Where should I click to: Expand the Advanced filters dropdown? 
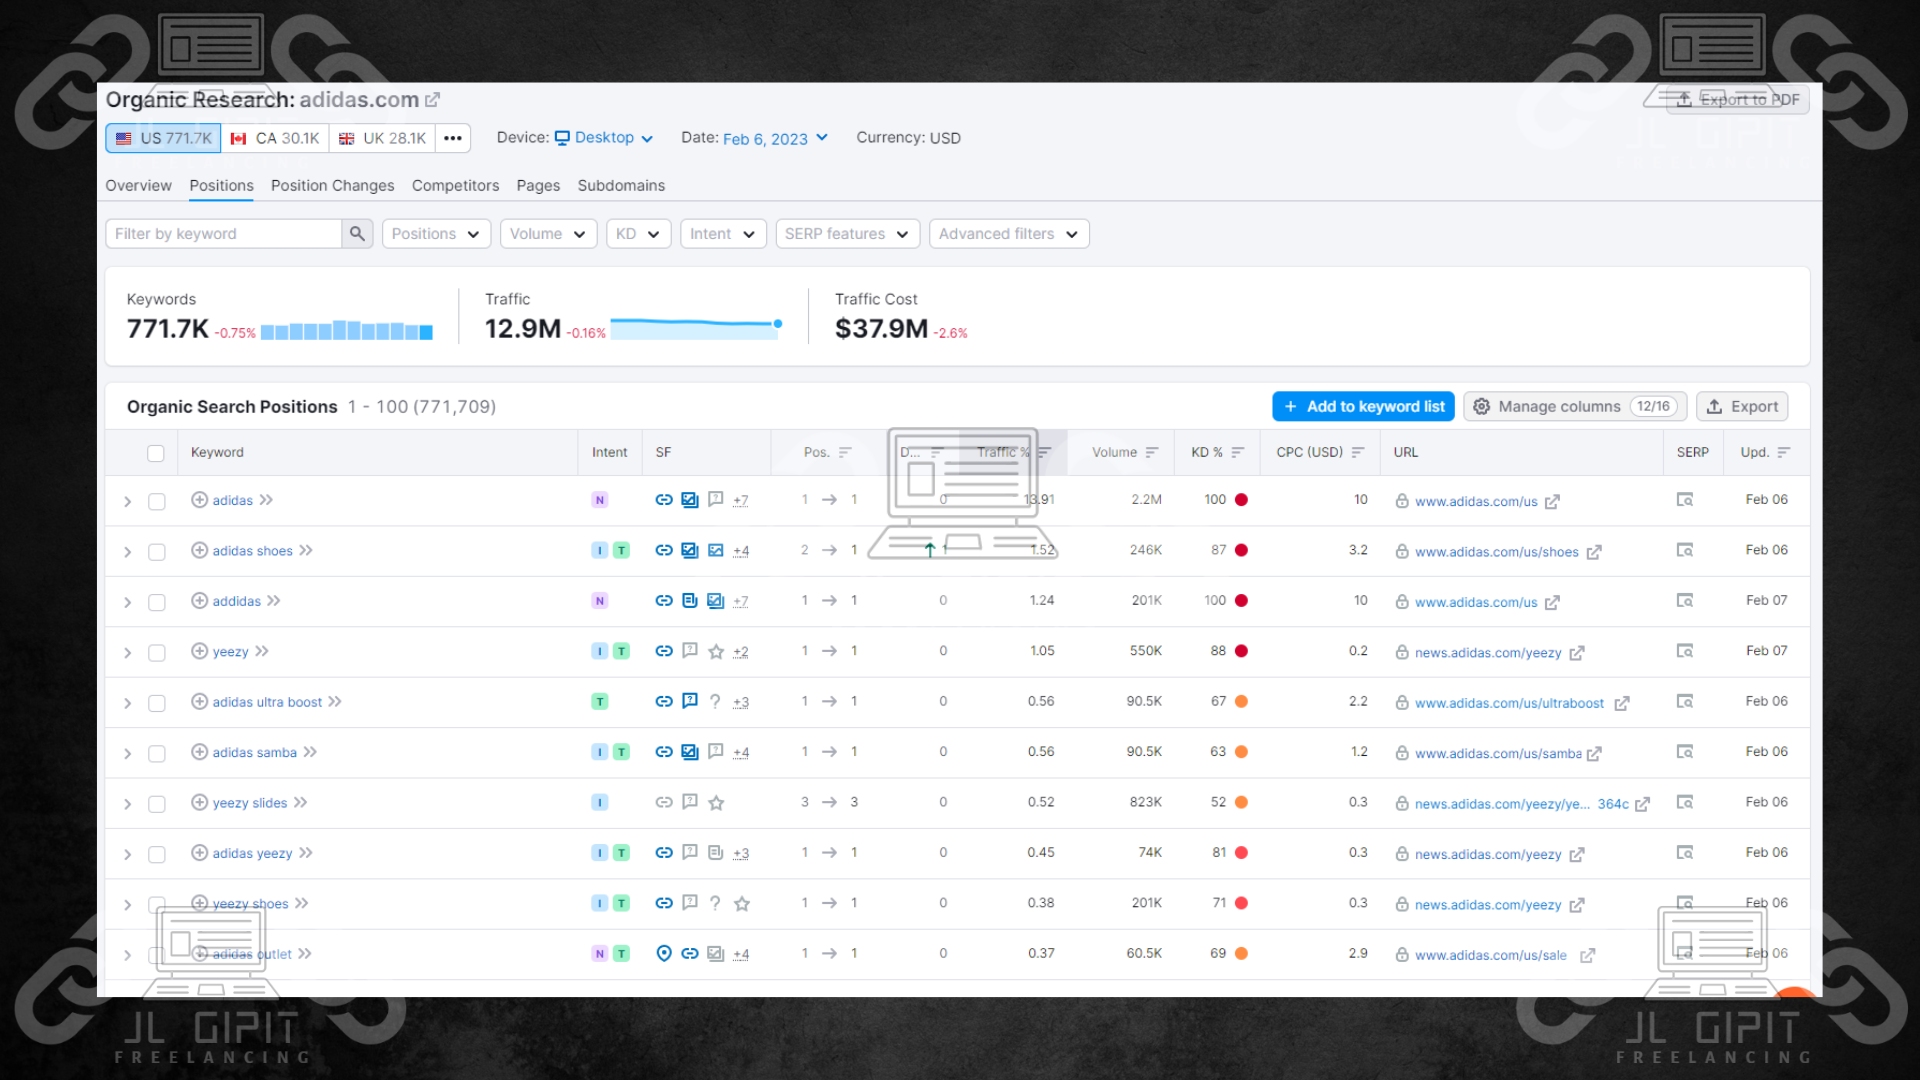[x=1008, y=234]
